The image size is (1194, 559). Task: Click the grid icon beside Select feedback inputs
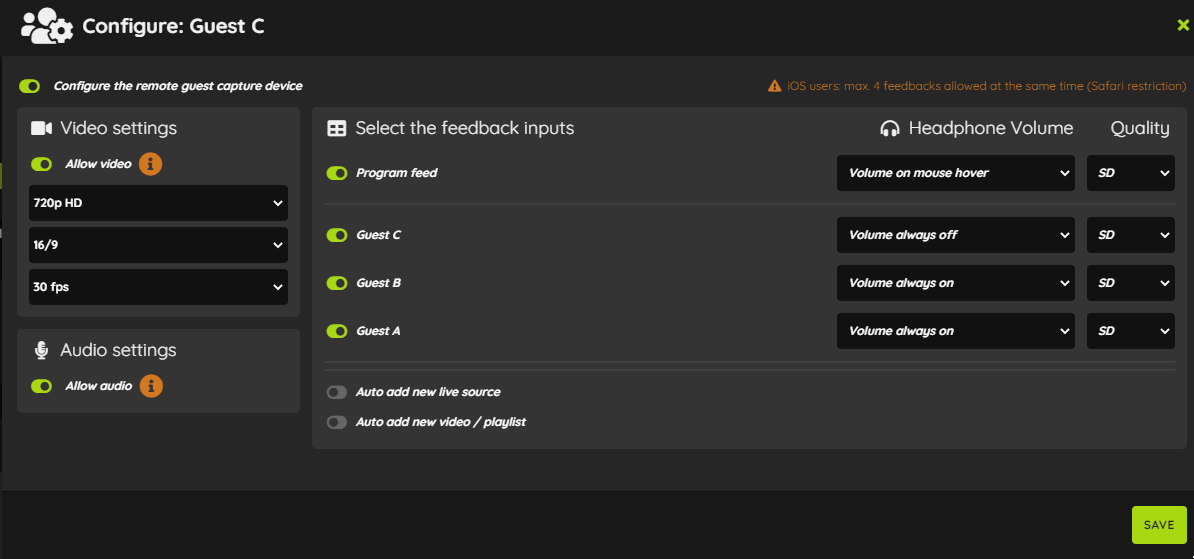(x=336, y=128)
